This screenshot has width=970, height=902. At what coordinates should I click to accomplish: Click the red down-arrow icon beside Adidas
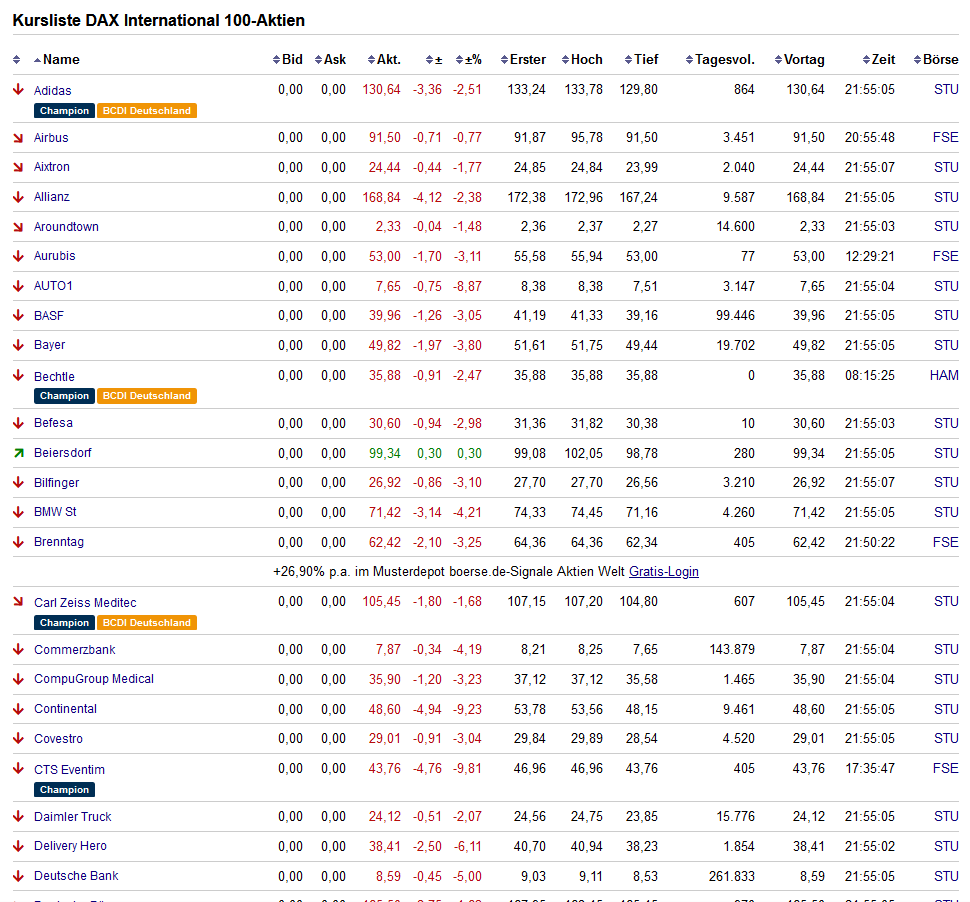pyautogui.click(x=18, y=90)
